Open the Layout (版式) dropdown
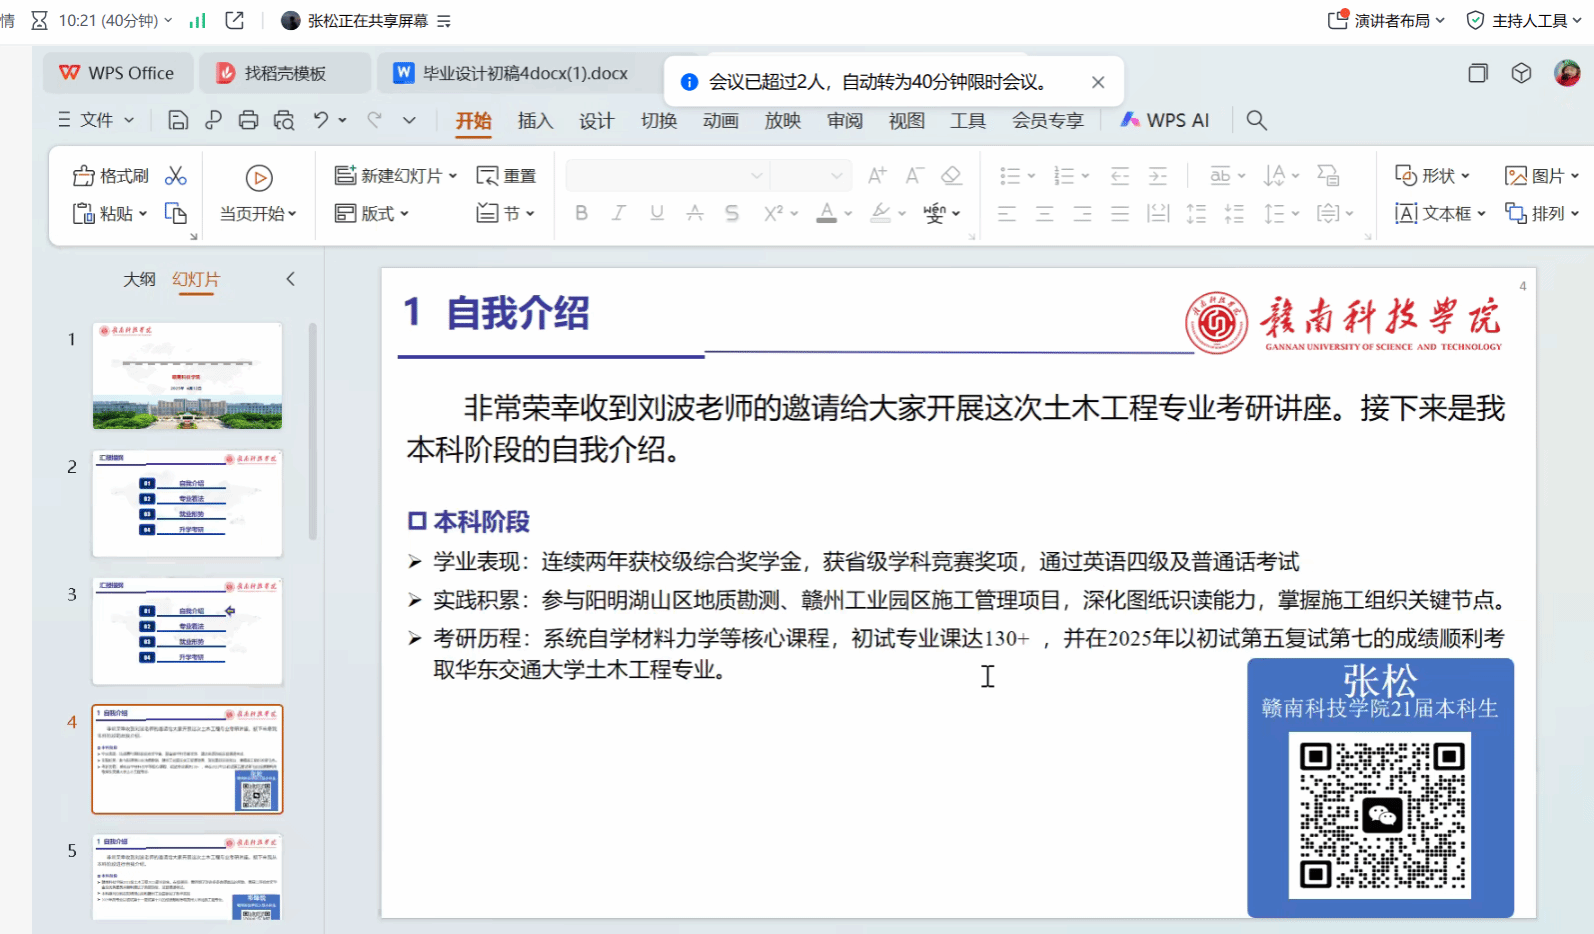The image size is (1594, 934). click(x=373, y=213)
